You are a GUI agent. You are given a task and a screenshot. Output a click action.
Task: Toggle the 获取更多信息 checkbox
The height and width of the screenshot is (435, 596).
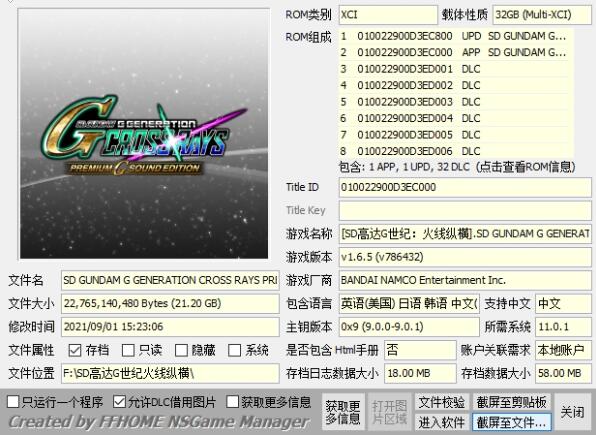(x=232, y=402)
